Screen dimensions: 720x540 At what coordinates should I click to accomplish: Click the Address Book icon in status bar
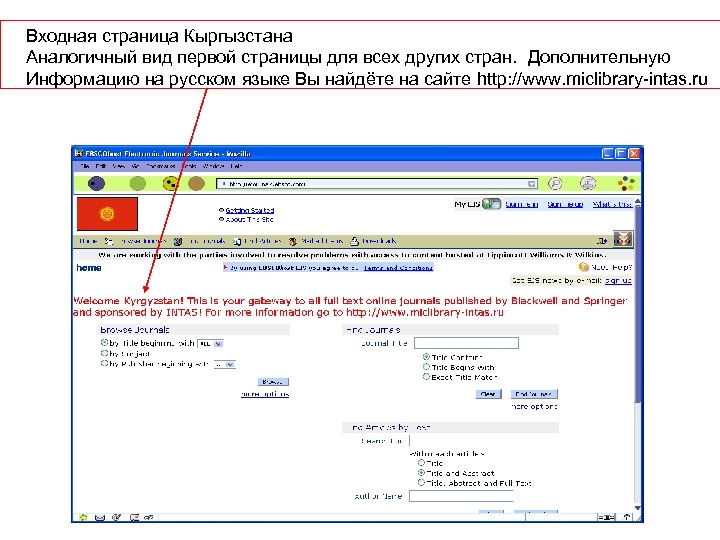pyautogui.click(x=134, y=518)
